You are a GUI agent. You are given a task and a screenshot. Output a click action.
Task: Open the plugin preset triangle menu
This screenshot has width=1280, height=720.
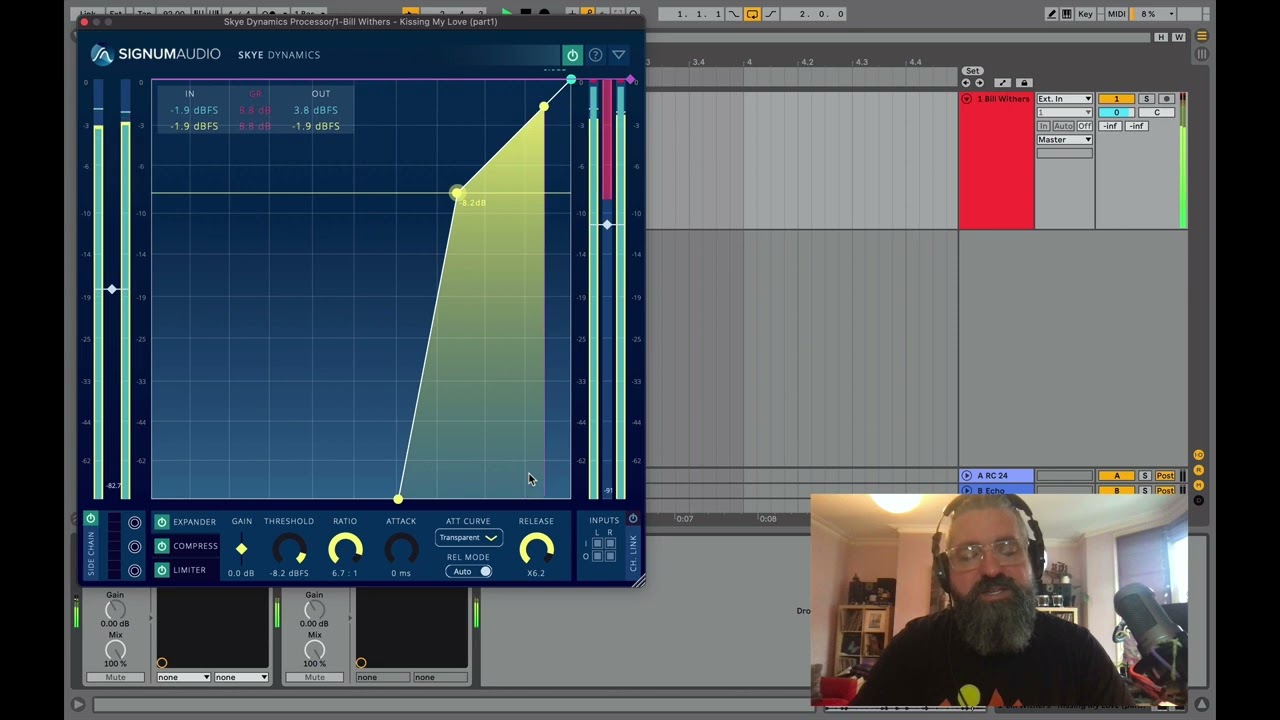618,55
